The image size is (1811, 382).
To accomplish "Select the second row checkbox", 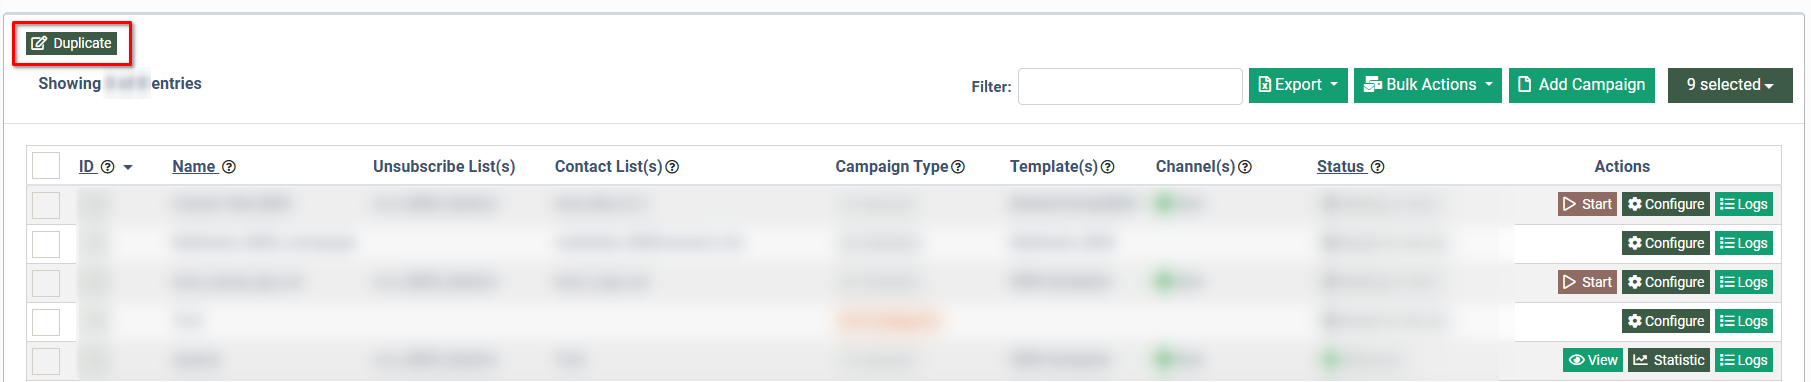I will tap(46, 244).
